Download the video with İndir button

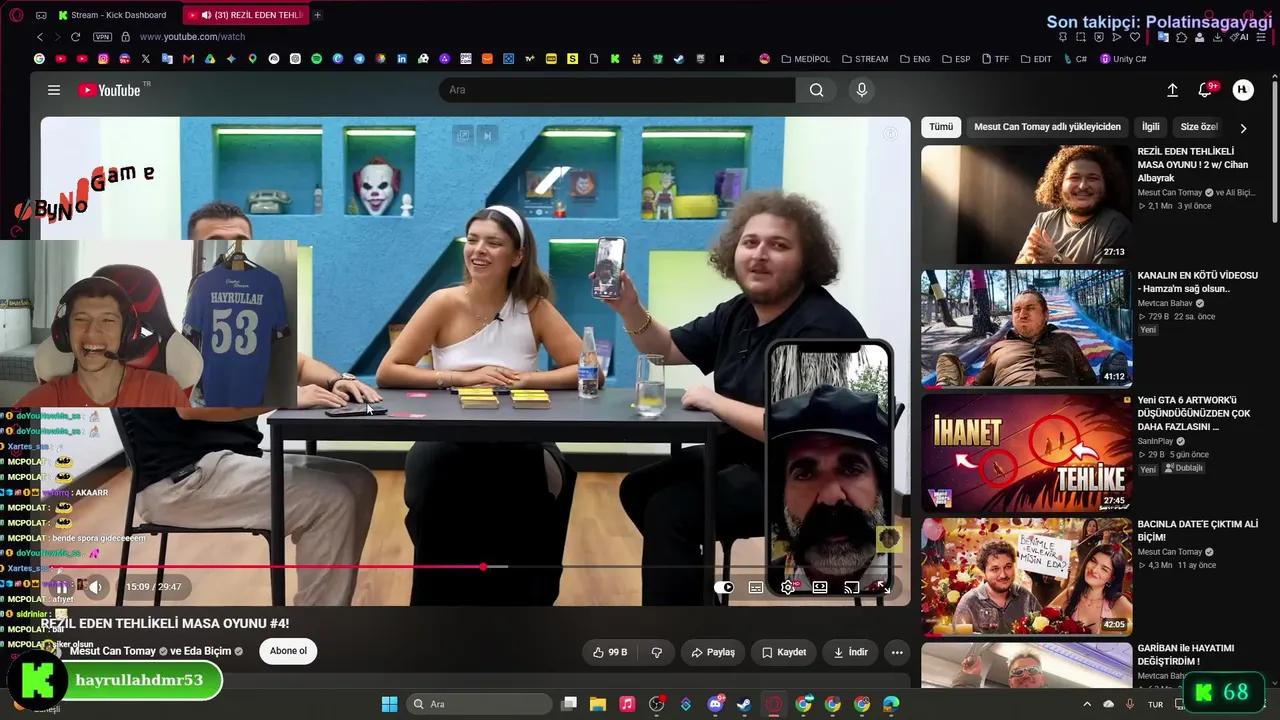pyautogui.click(x=851, y=652)
